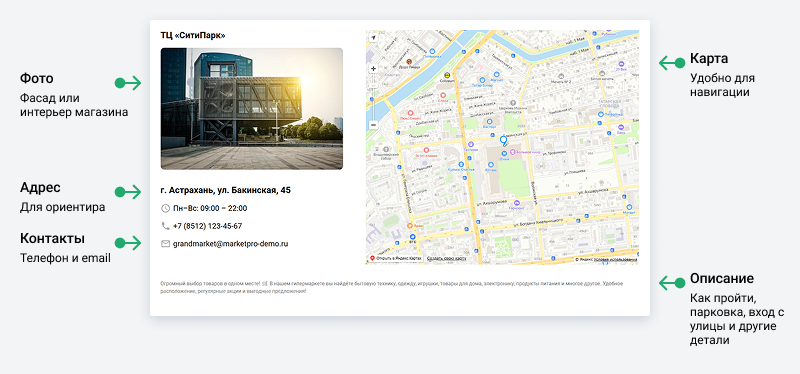Click the red Люкс Смарт marker
This screenshot has height=374, width=800.
tap(410, 113)
